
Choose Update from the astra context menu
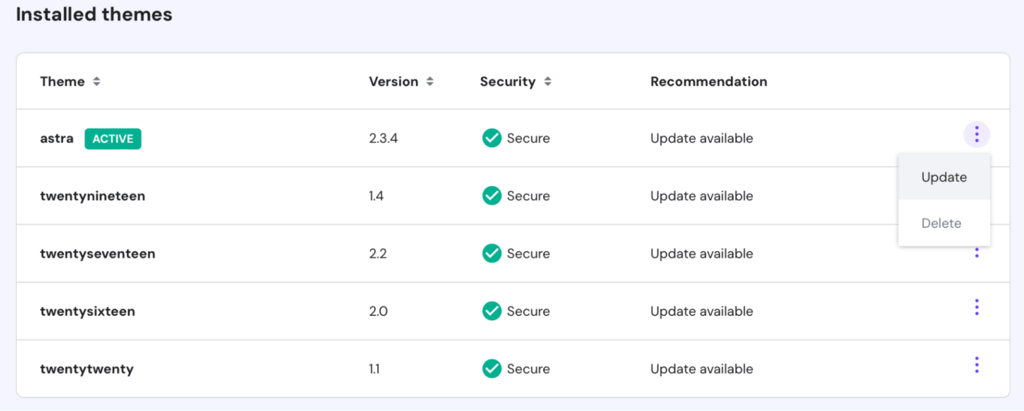(x=944, y=177)
